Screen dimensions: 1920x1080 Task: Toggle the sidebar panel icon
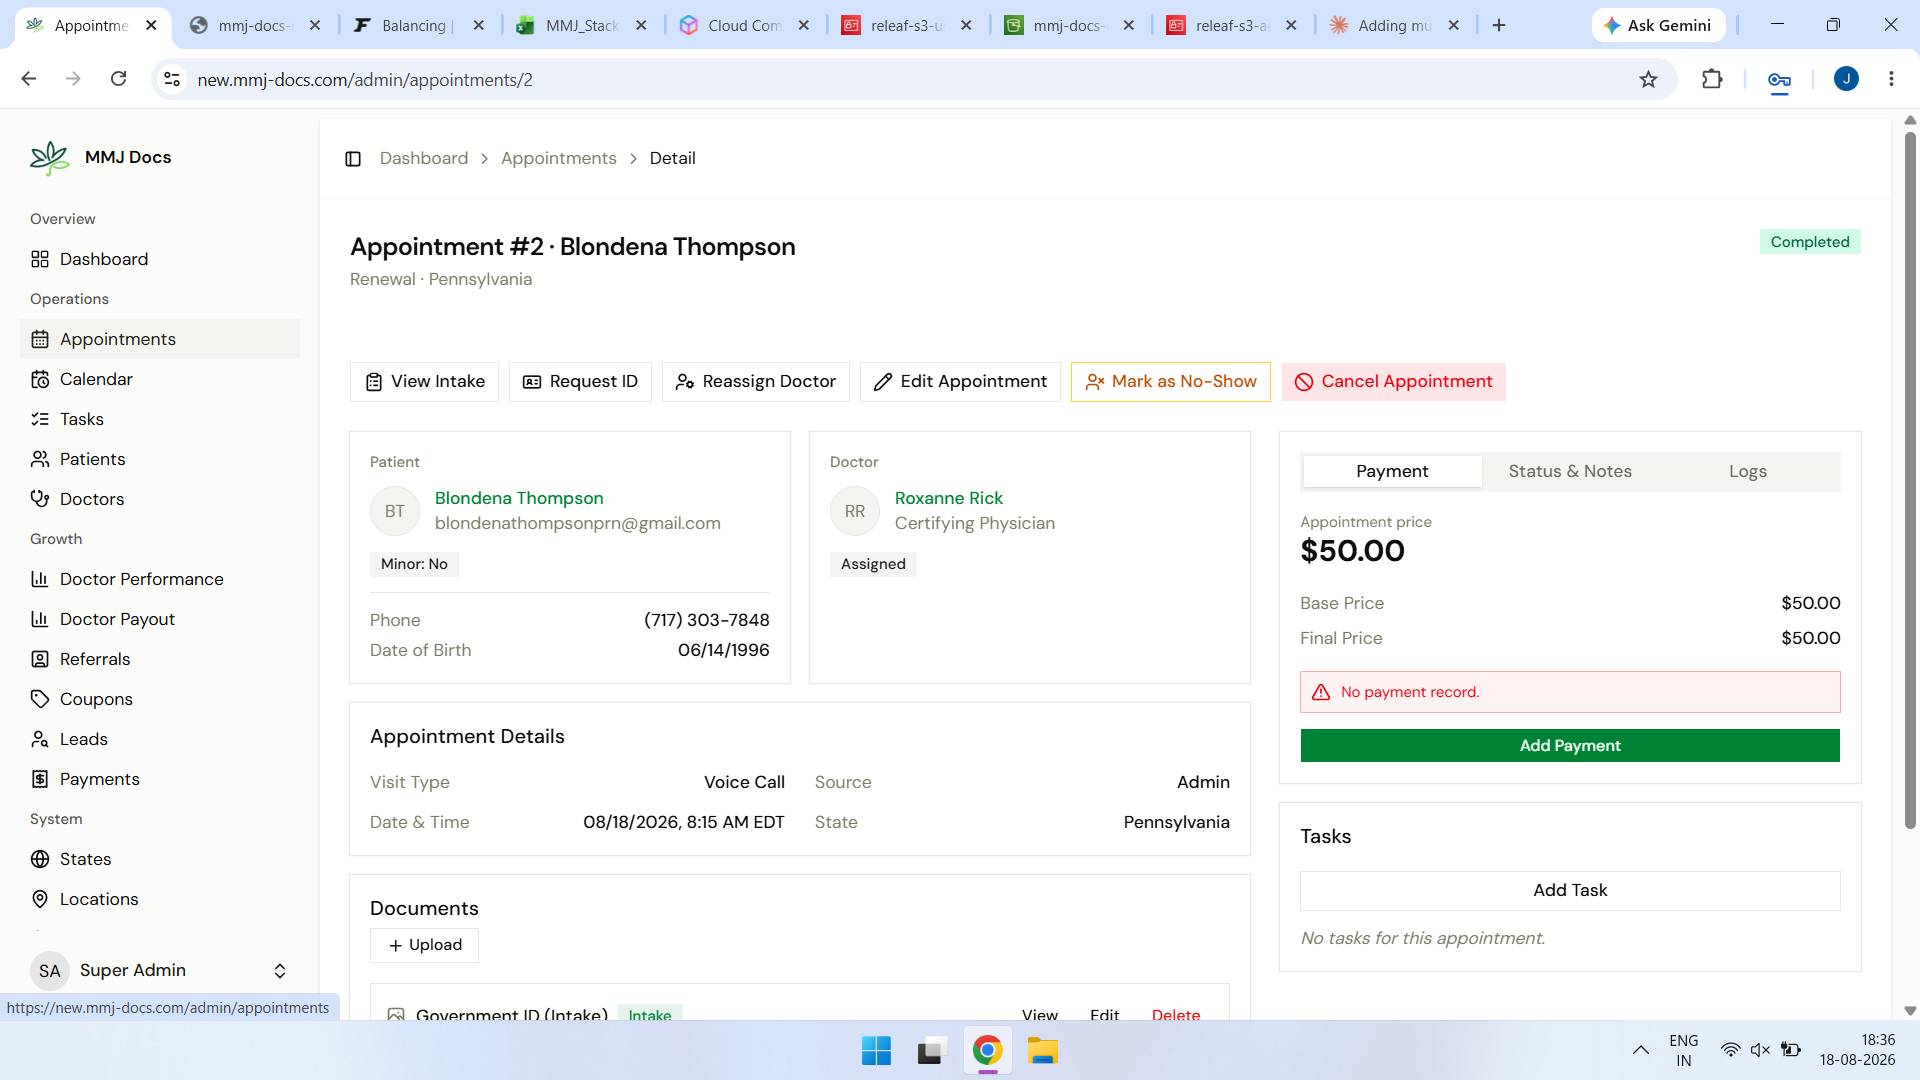(x=353, y=159)
